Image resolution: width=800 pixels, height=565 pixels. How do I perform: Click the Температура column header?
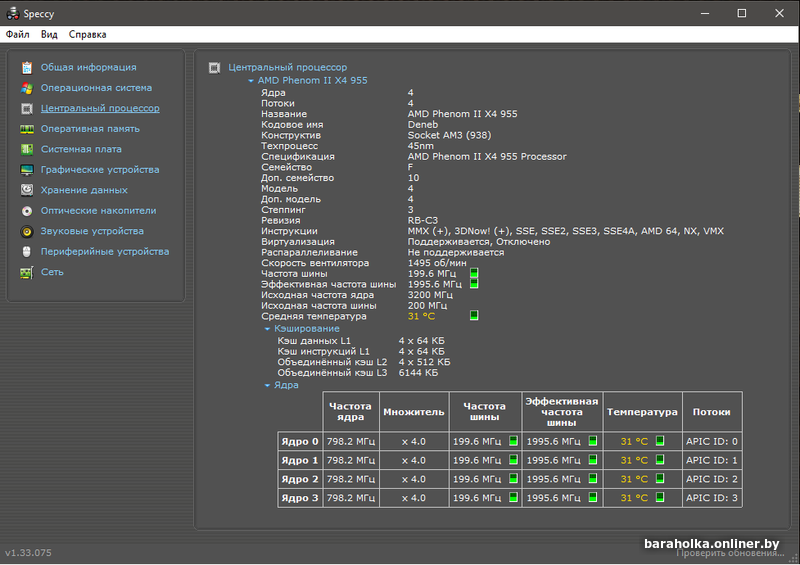[642, 412]
